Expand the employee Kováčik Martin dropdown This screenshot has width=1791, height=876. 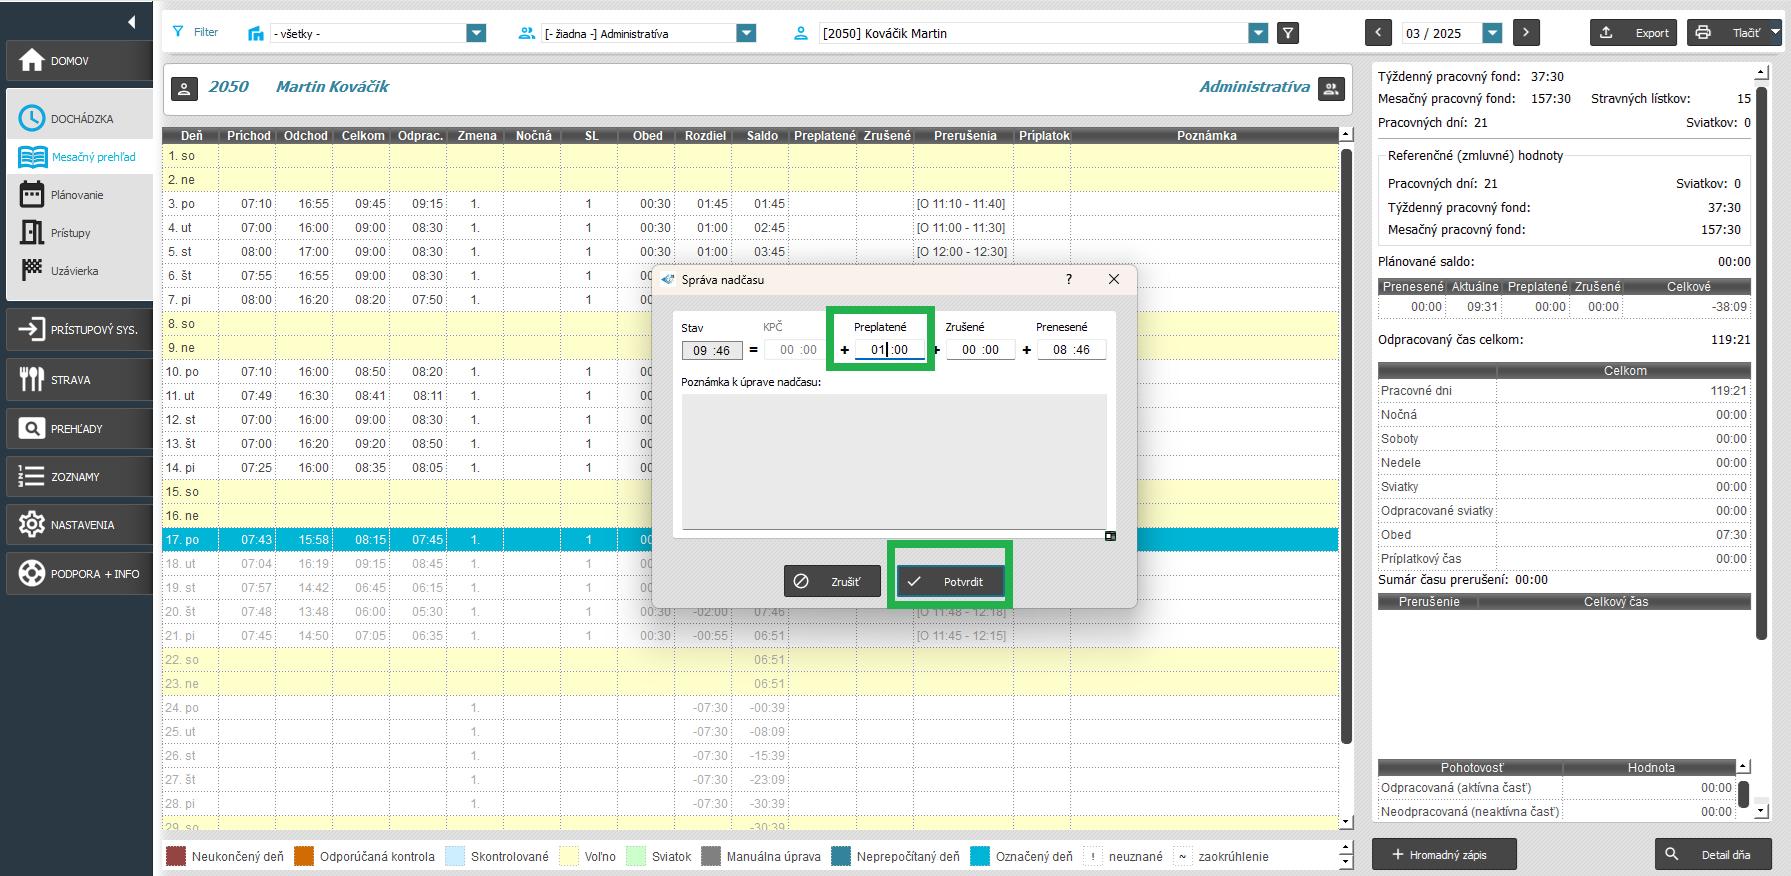click(x=1258, y=34)
